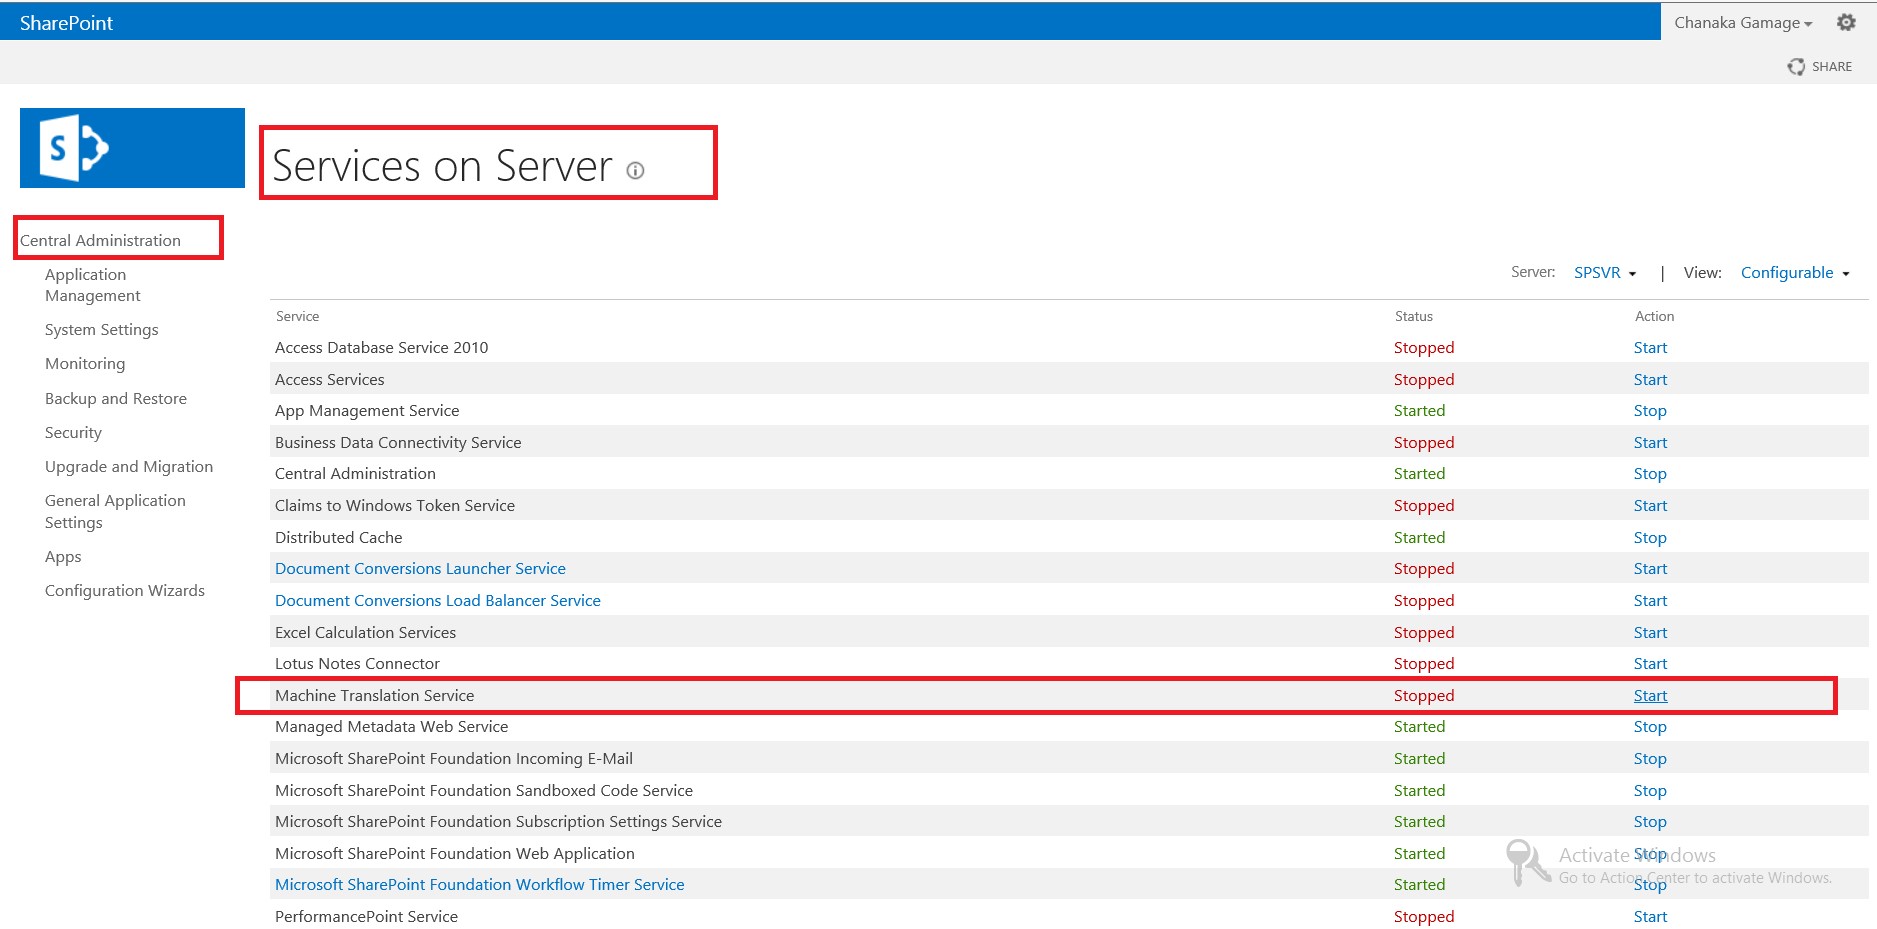Open General Application Settings

click(115, 511)
